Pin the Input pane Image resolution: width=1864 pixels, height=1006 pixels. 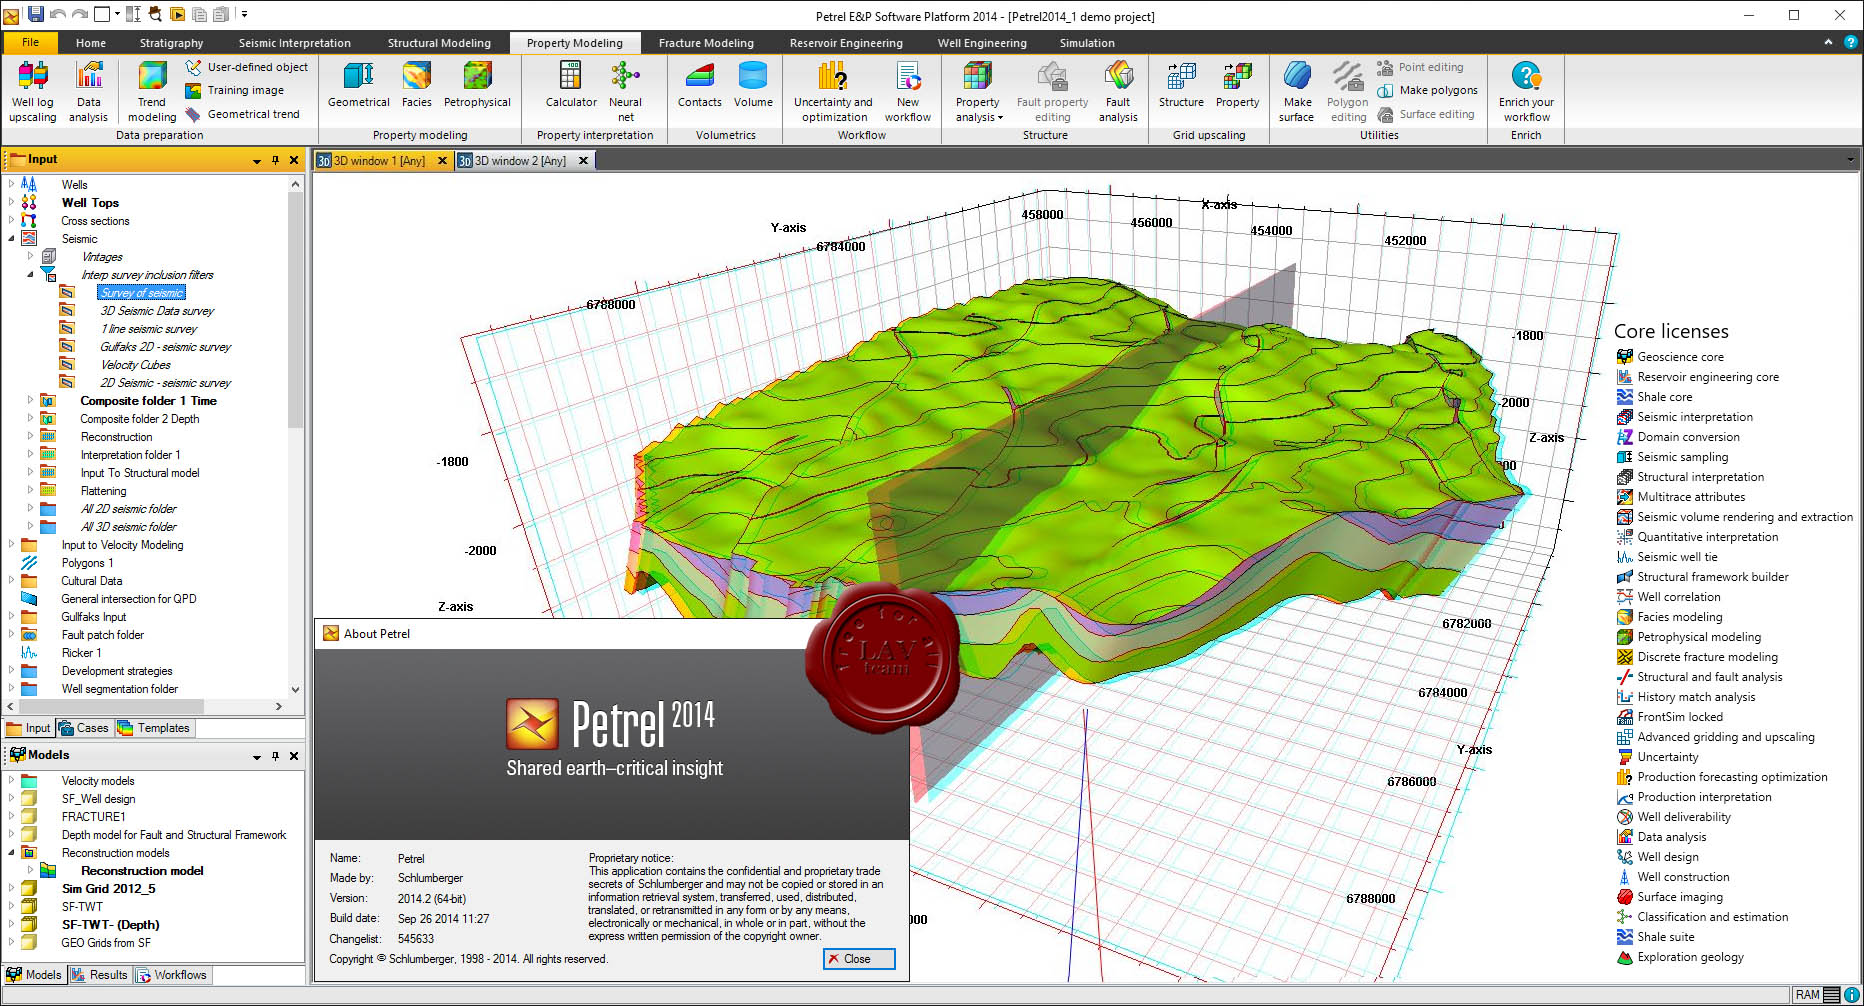[275, 160]
